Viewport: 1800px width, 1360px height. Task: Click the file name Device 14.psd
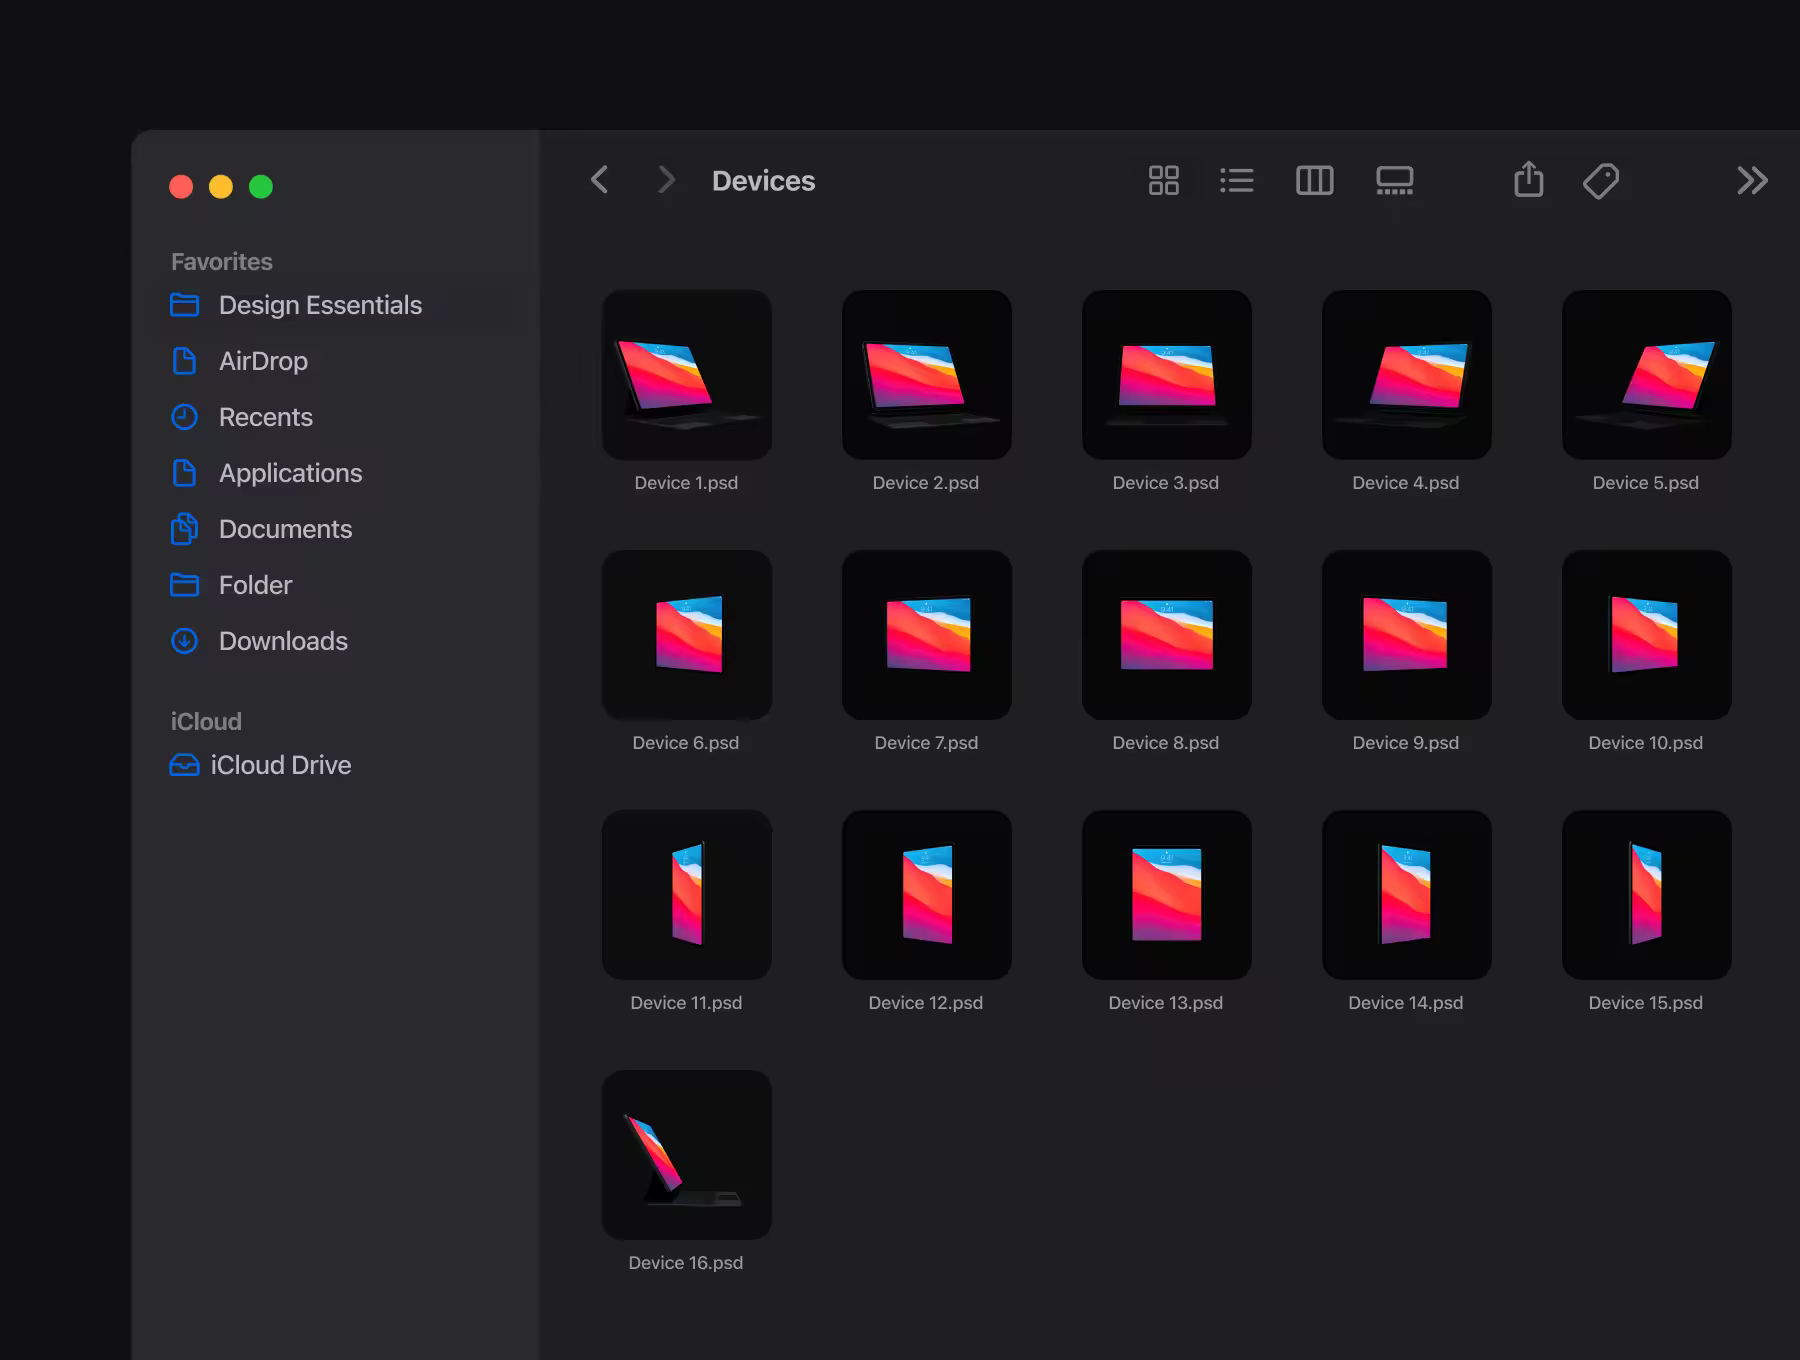click(1406, 1003)
